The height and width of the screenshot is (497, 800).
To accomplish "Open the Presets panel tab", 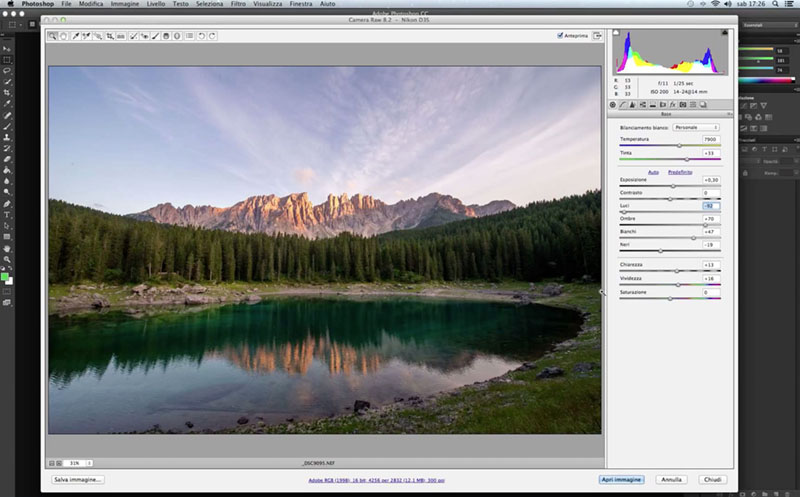I will (693, 105).
